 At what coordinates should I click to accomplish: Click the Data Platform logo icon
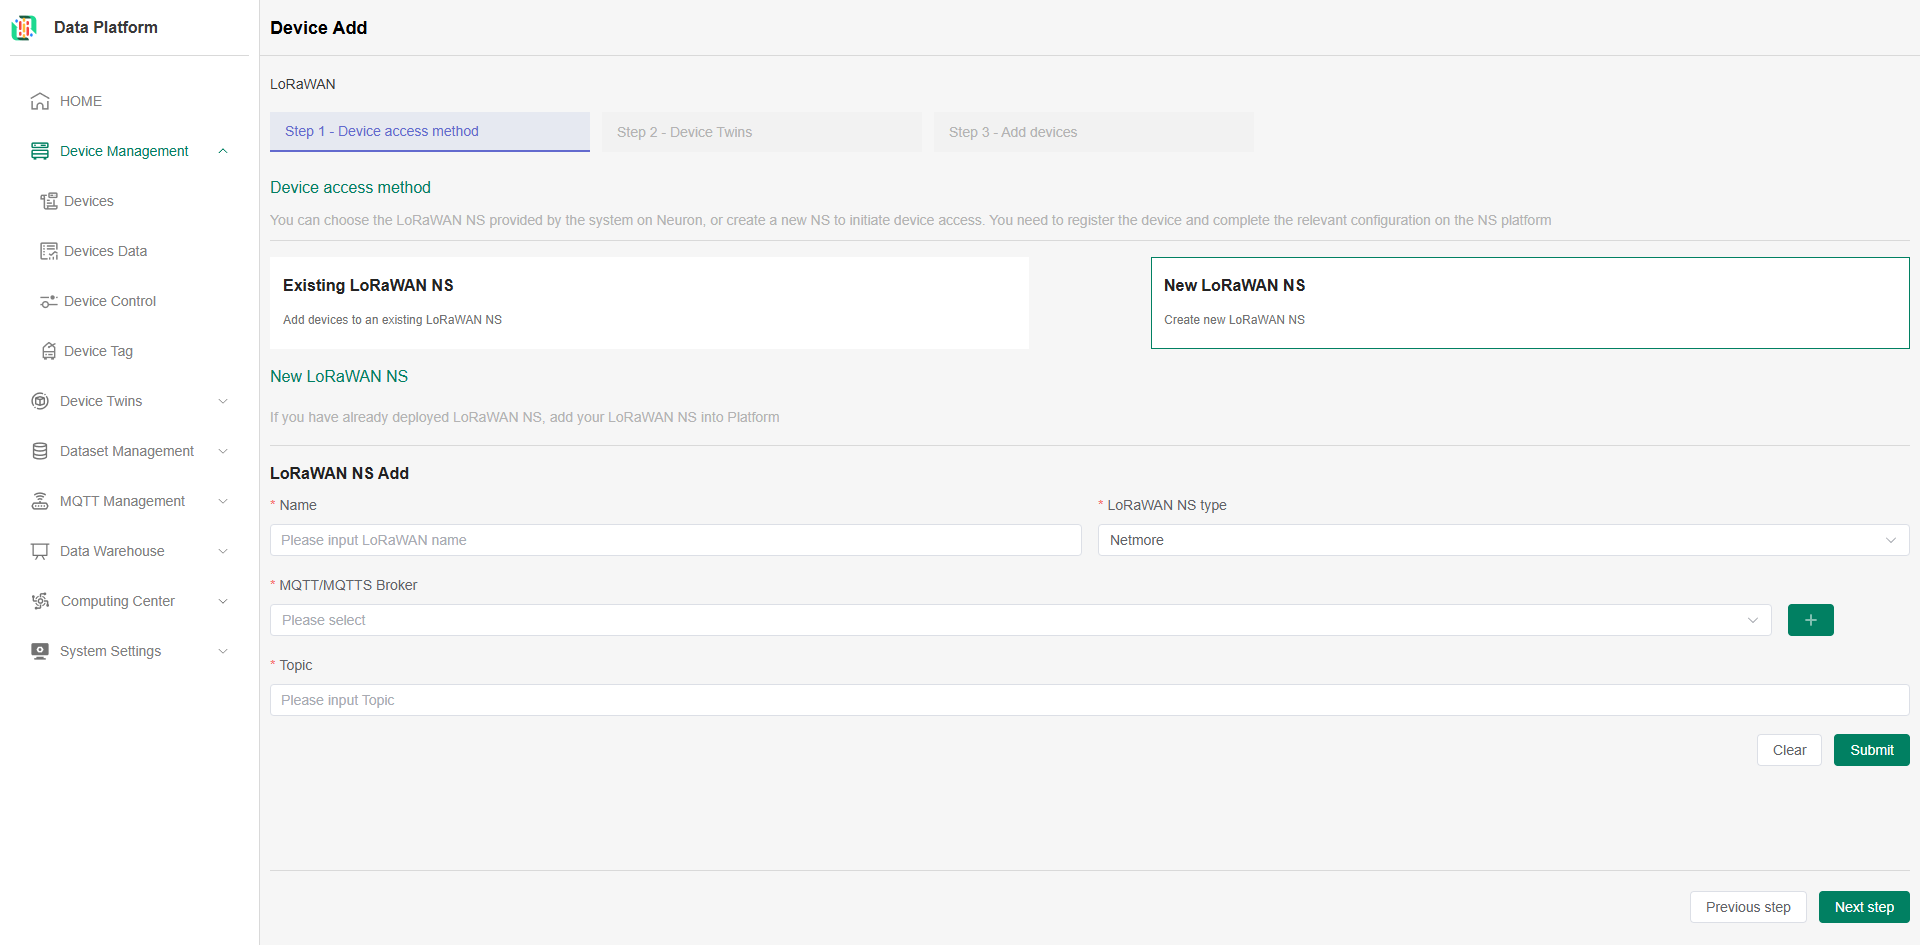24,28
